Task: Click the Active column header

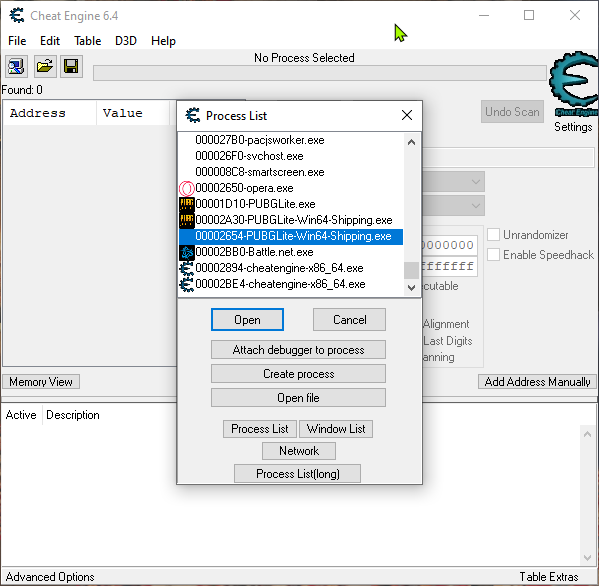Action: pyautogui.click(x=21, y=415)
